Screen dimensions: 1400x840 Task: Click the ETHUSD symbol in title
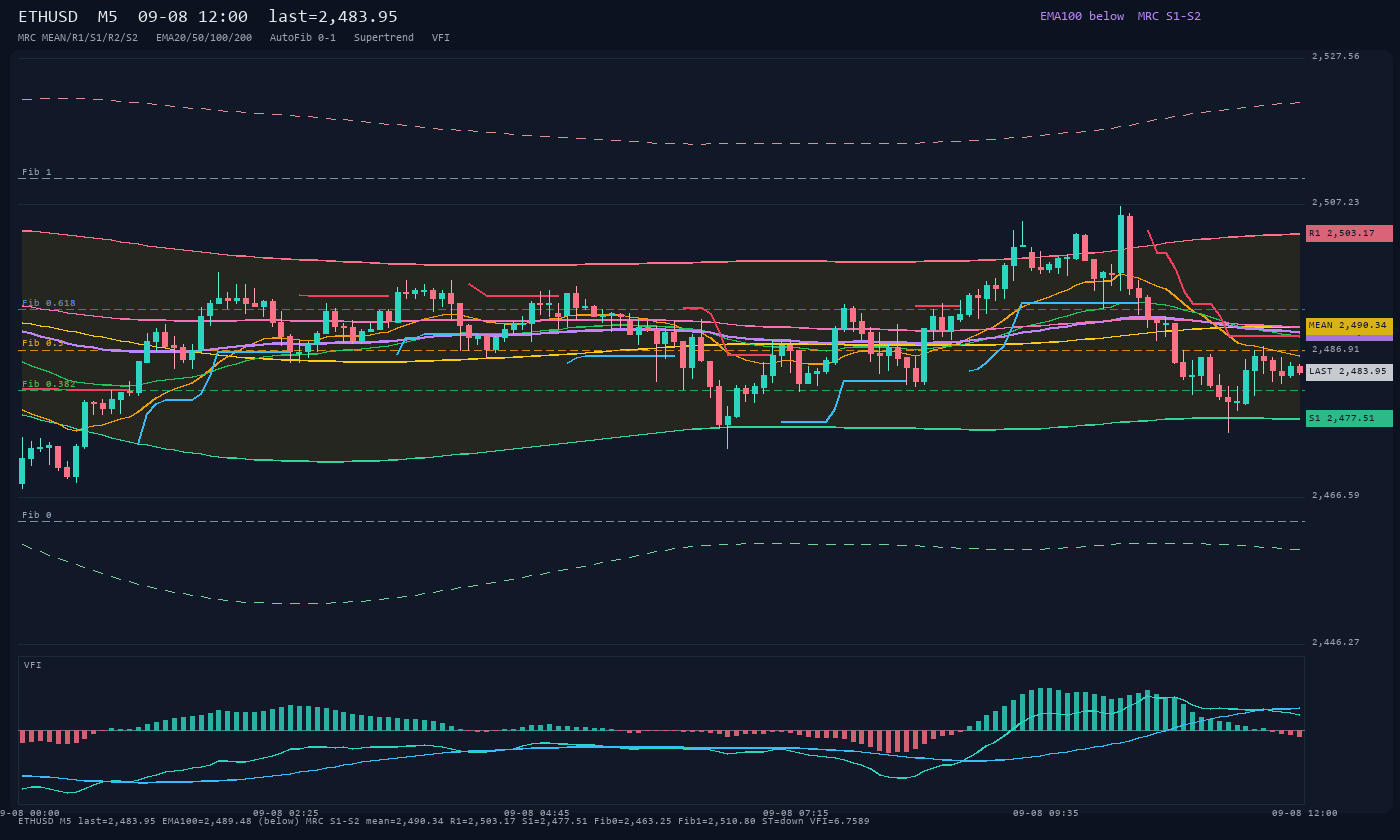50,17
